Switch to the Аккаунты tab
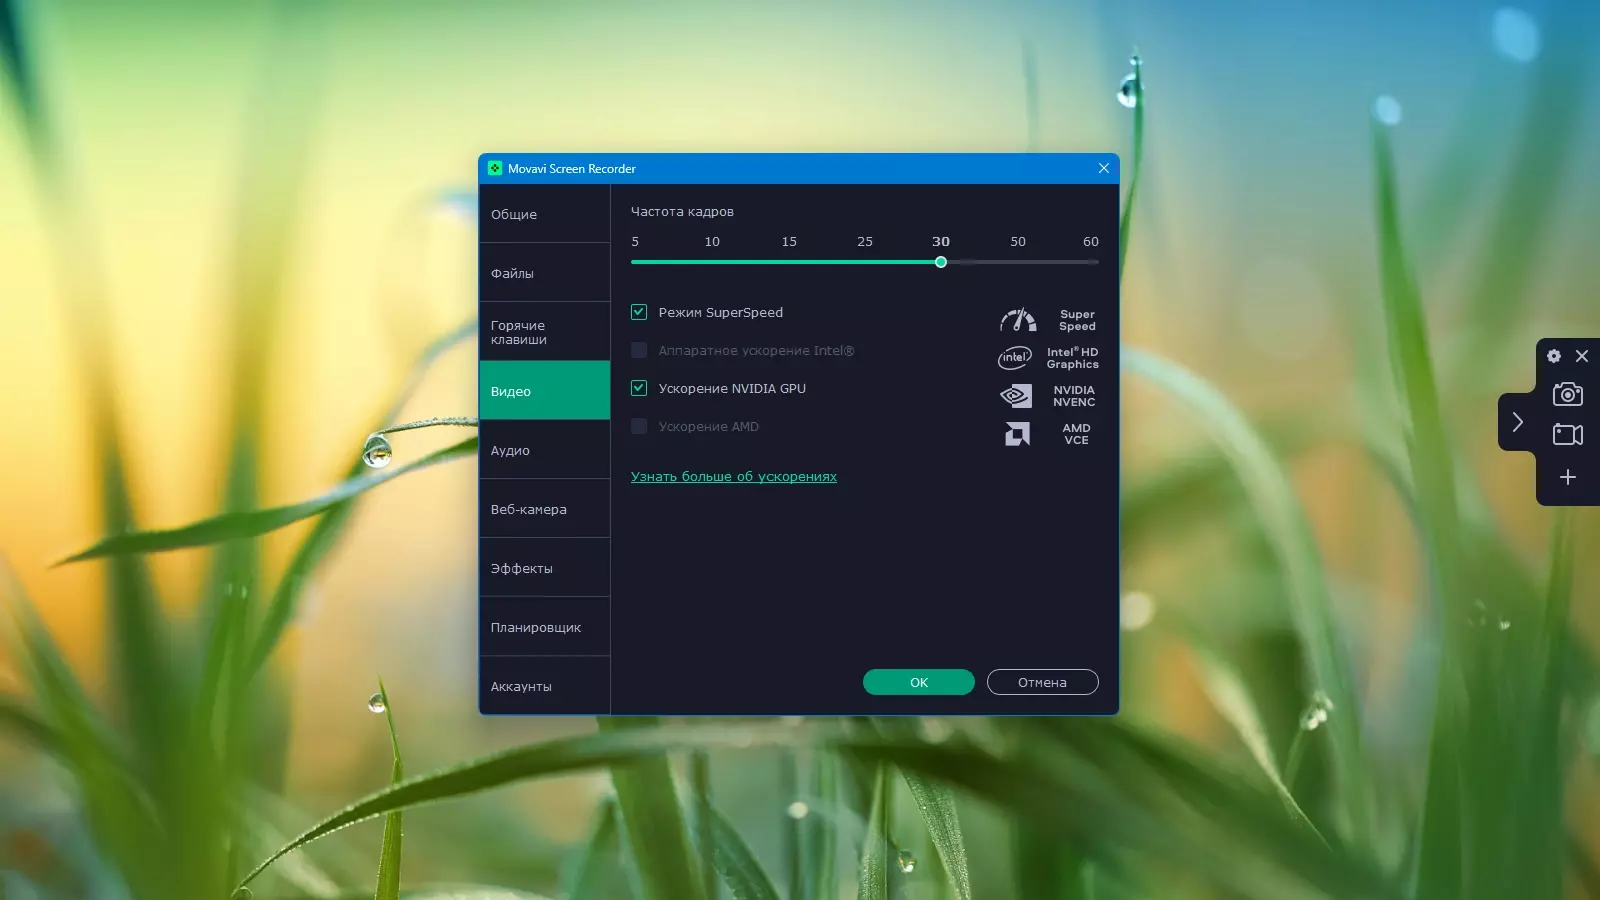The width and height of the screenshot is (1600, 900). [545, 686]
